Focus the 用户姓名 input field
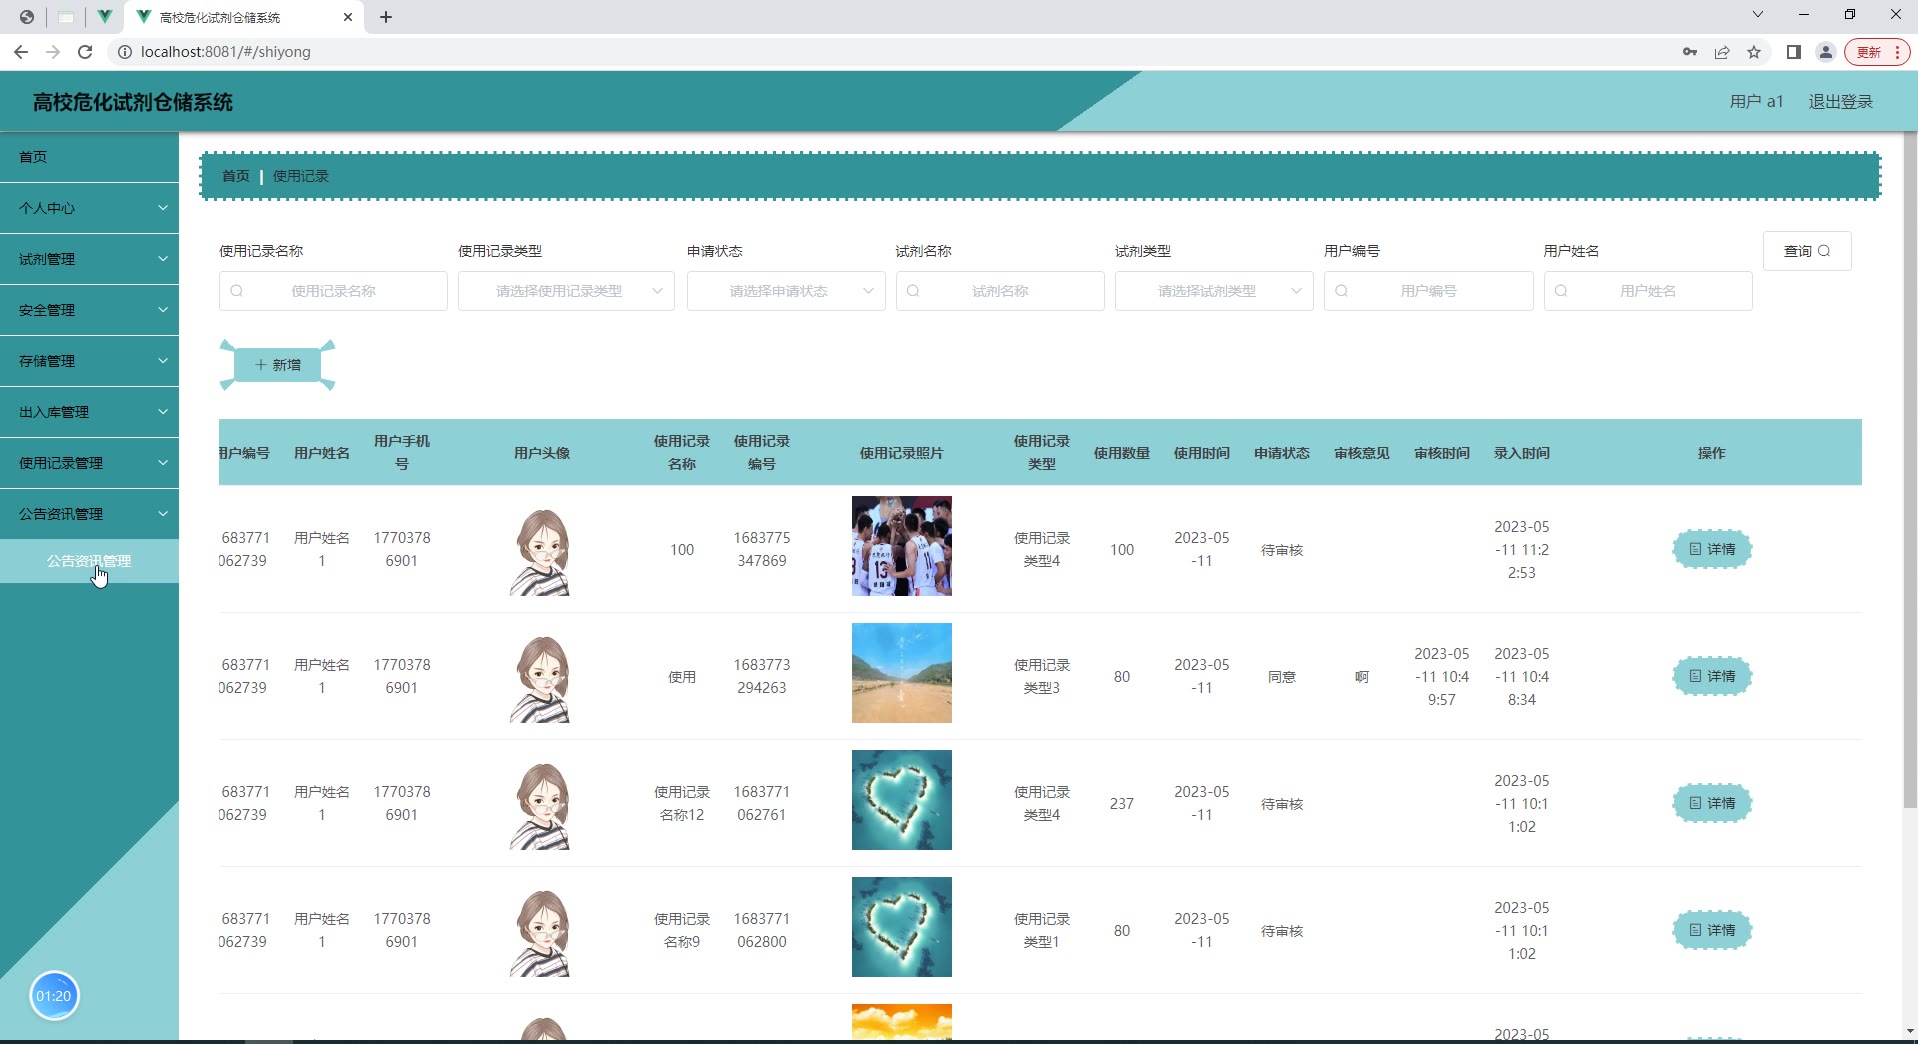 point(1648,291)
